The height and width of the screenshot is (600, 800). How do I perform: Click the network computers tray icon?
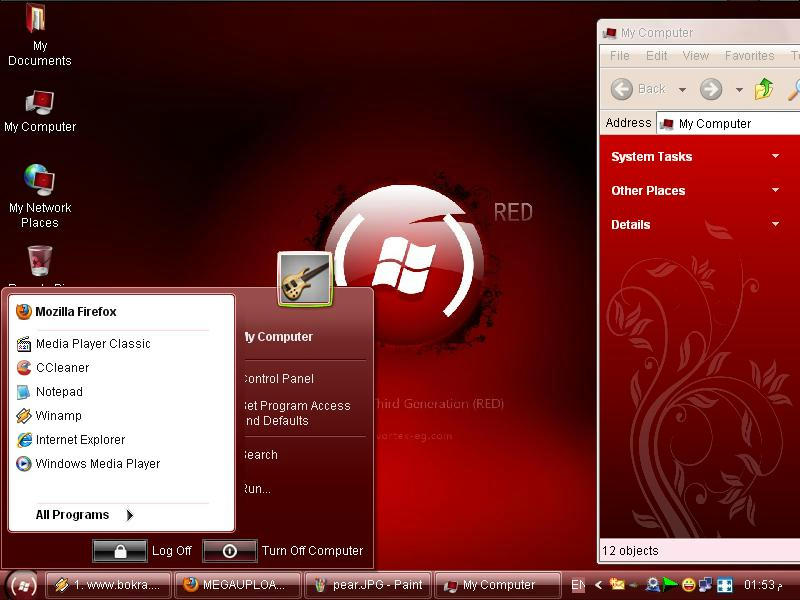pyautogui.click(x=706, y=585)
